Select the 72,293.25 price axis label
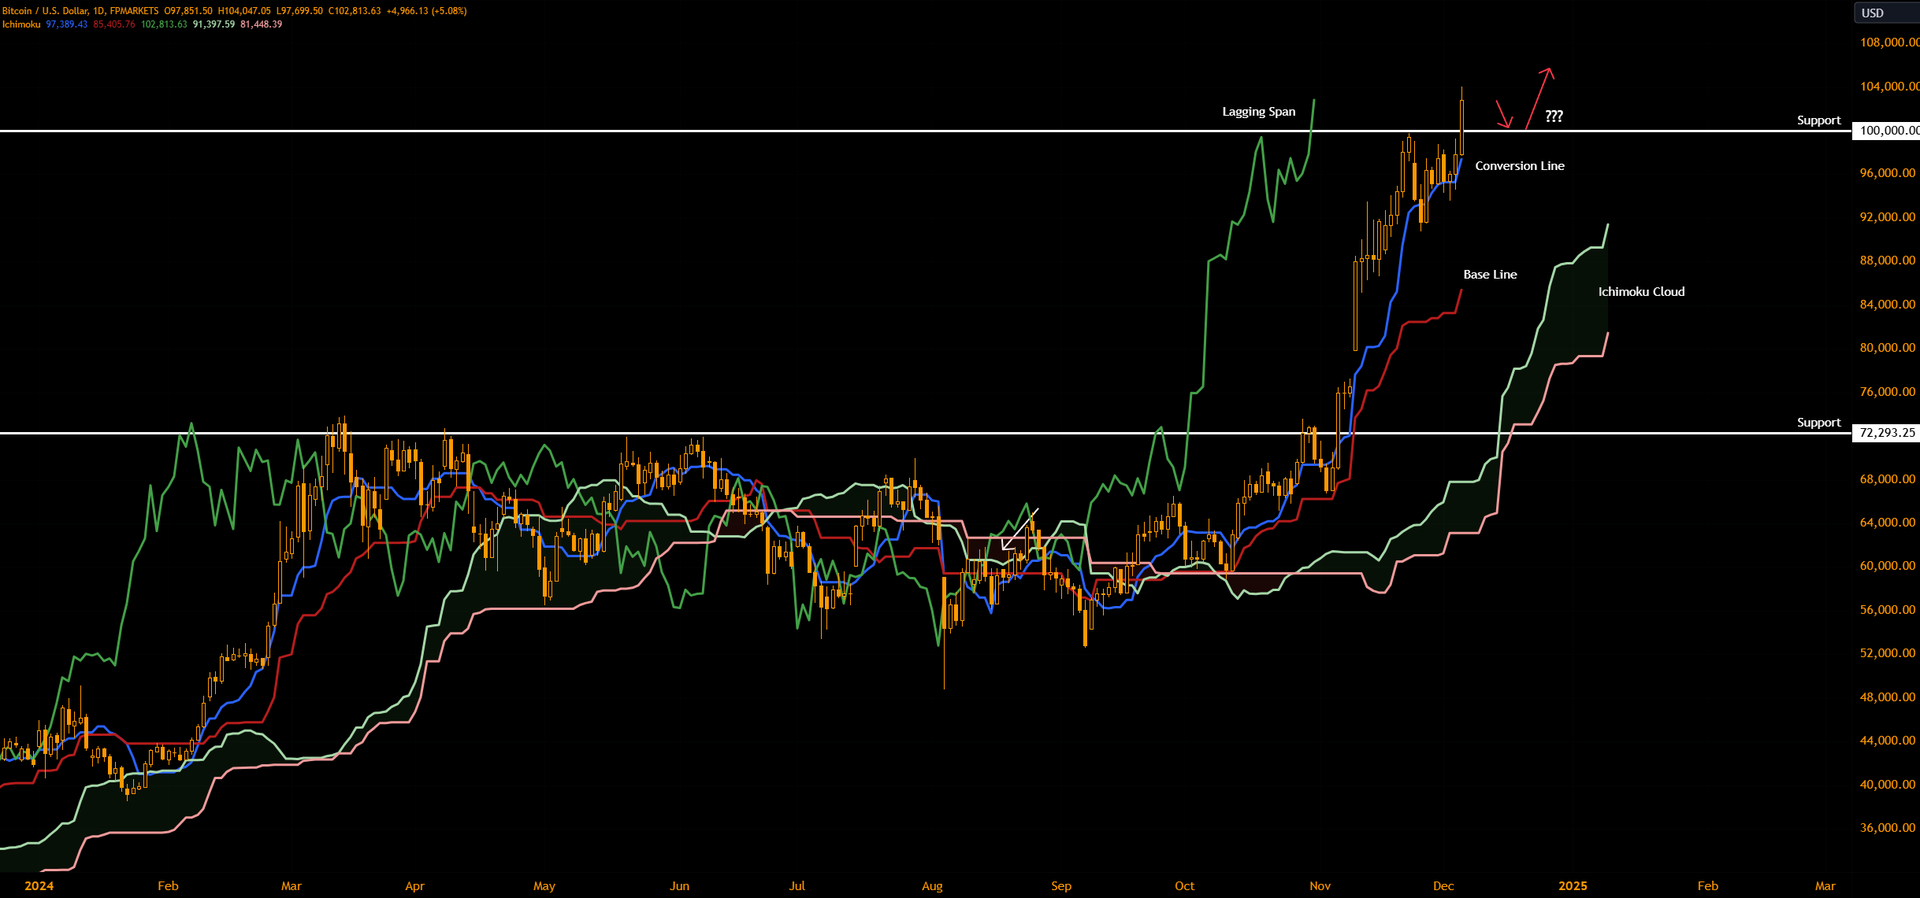 tap(1887, 433)
